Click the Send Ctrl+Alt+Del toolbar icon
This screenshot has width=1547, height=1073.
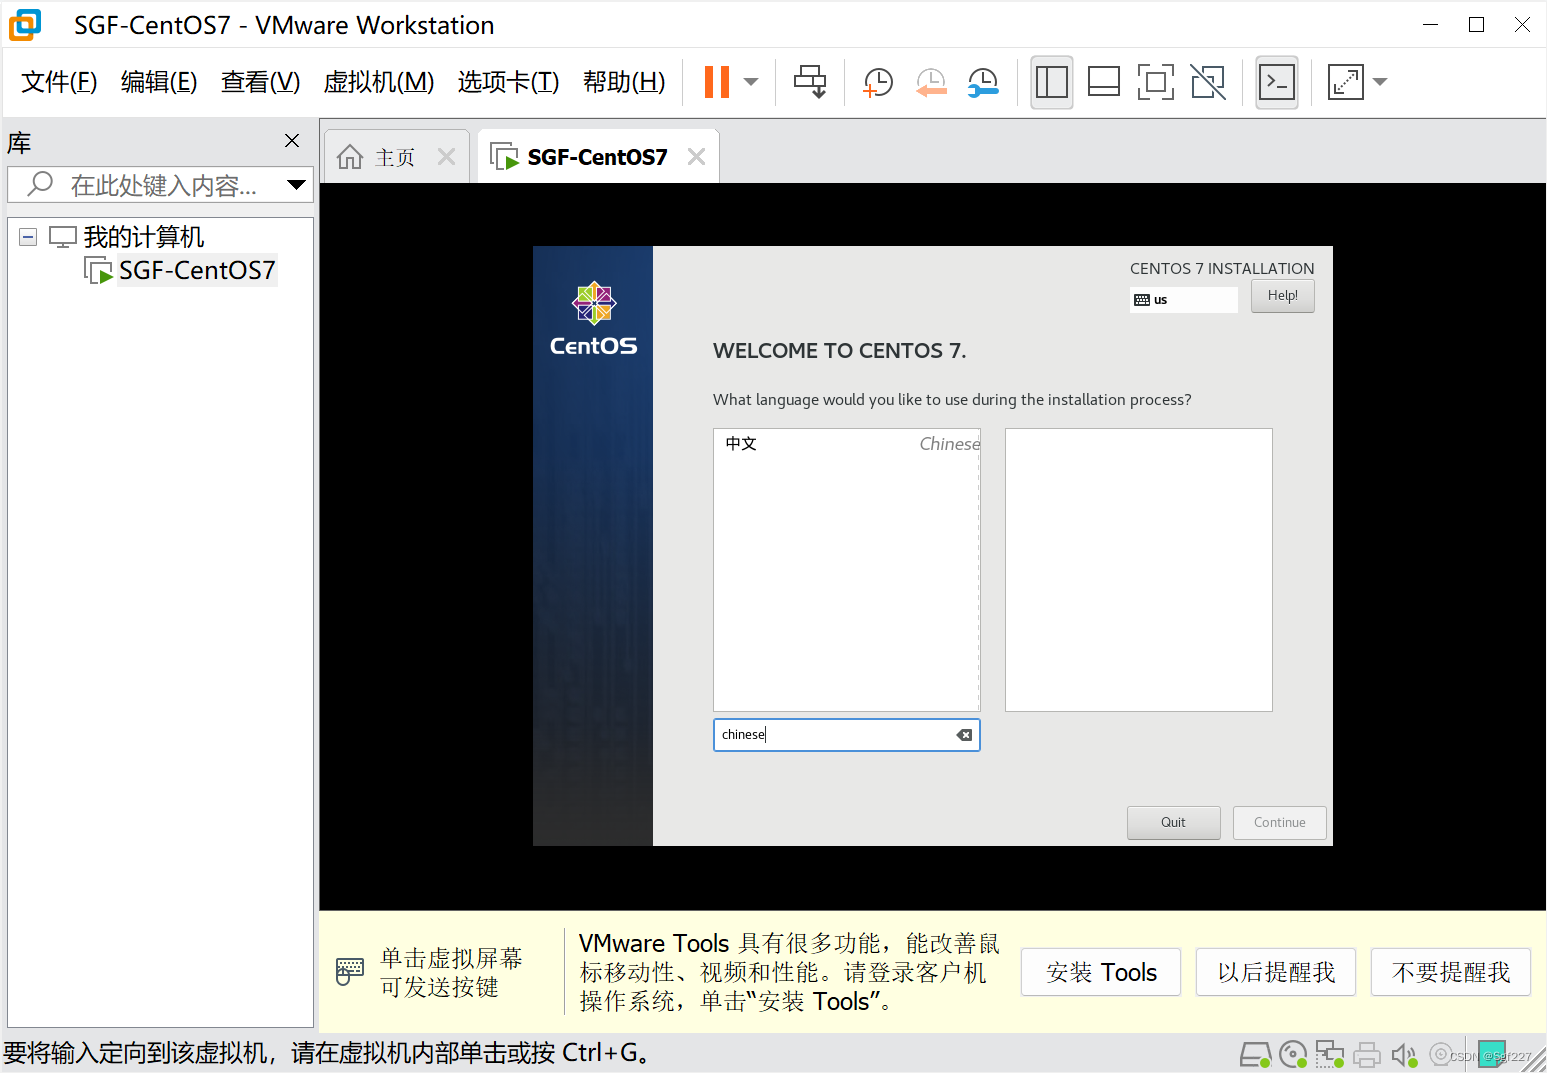(x=810, y=82)
